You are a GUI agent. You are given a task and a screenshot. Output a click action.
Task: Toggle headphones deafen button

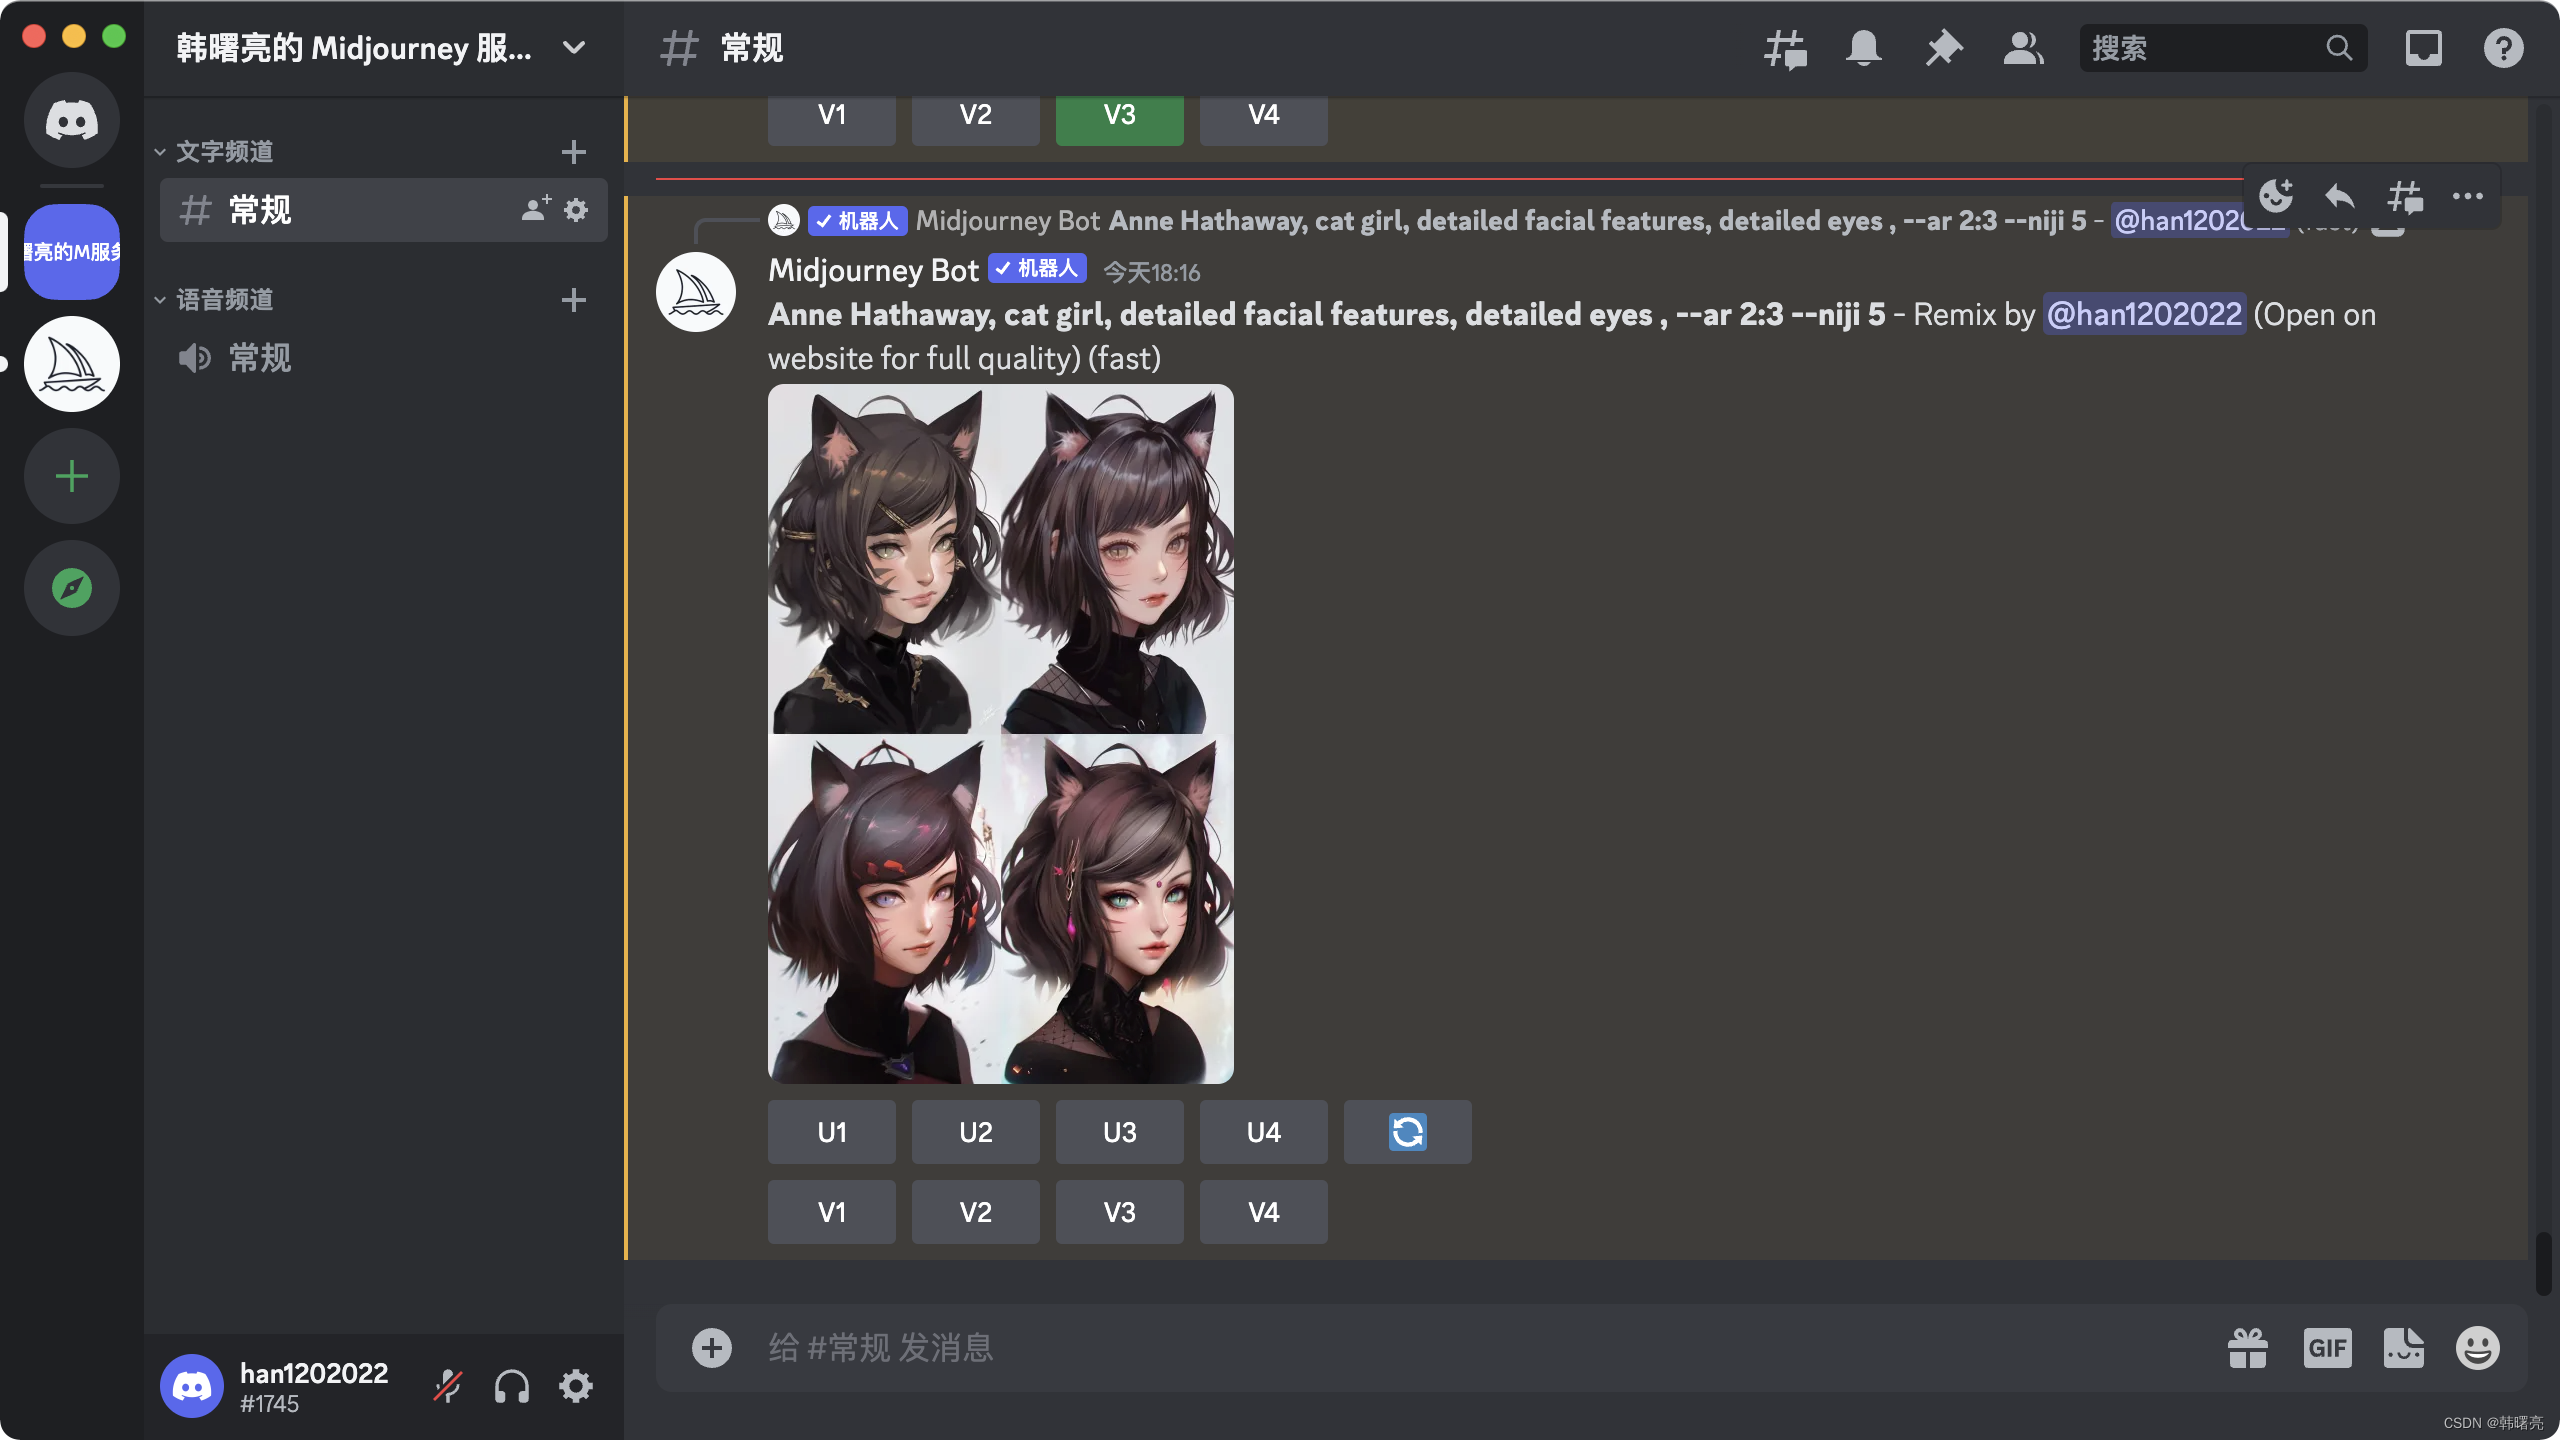[511, 1386]
